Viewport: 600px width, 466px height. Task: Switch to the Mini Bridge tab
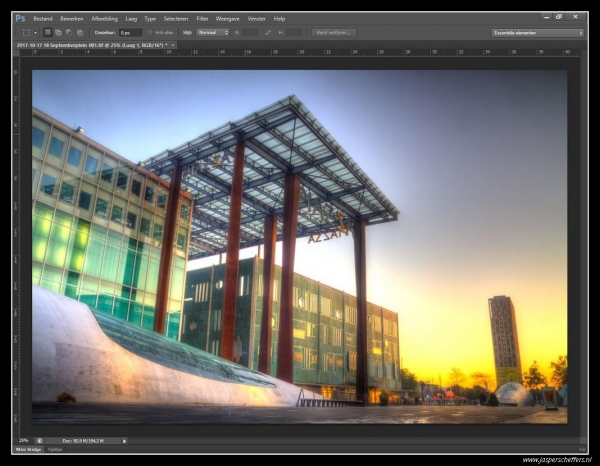point(28,450)
